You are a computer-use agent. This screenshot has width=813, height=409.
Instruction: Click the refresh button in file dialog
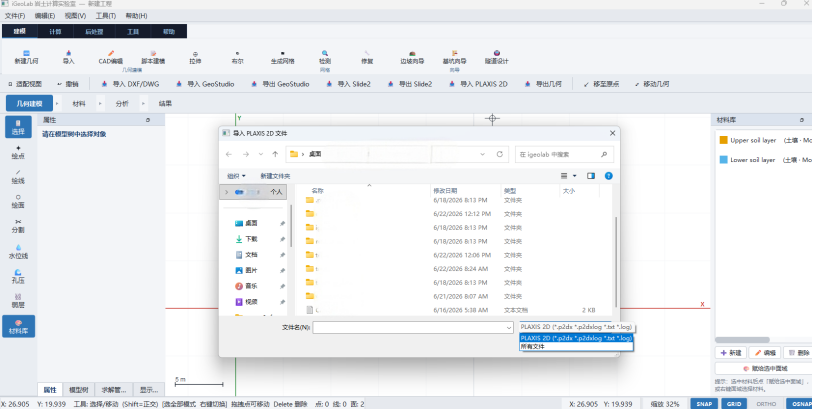[x=500, y=154]
